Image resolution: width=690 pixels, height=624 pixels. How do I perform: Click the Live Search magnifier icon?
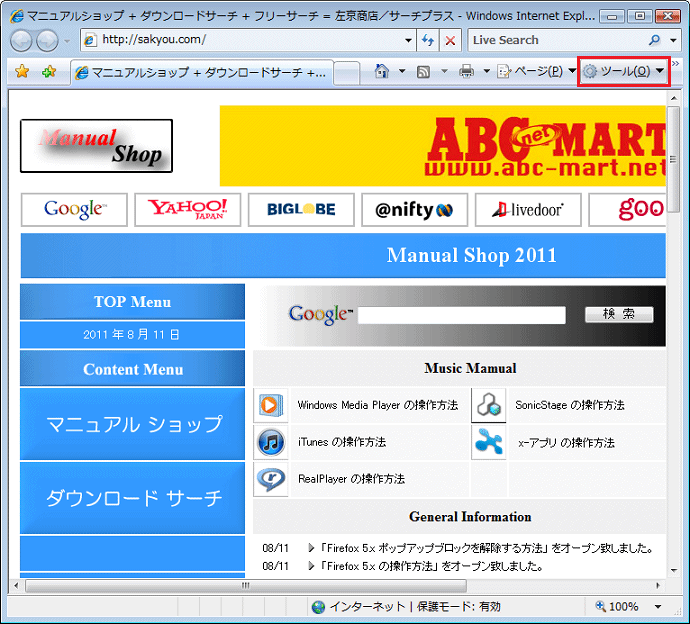(x=654, y=40)
